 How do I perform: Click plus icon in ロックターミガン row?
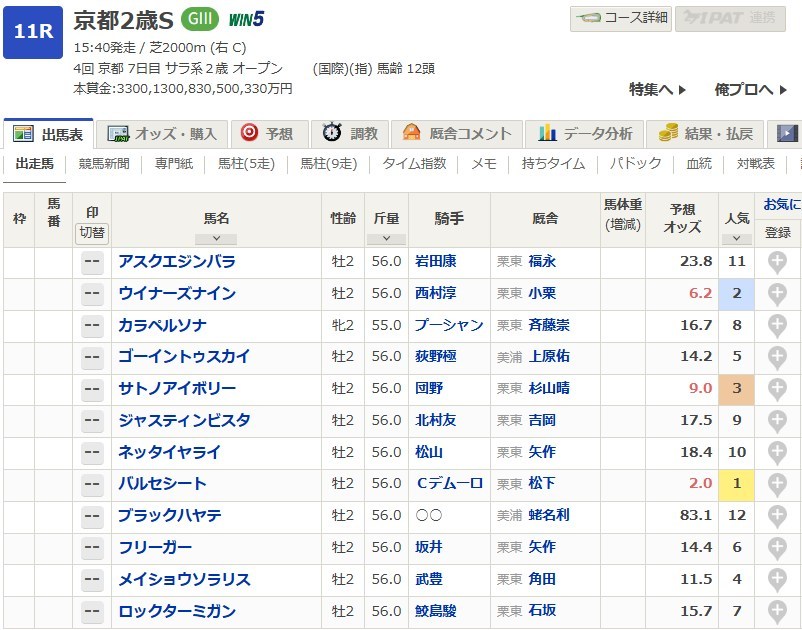[x=777, y=611]
